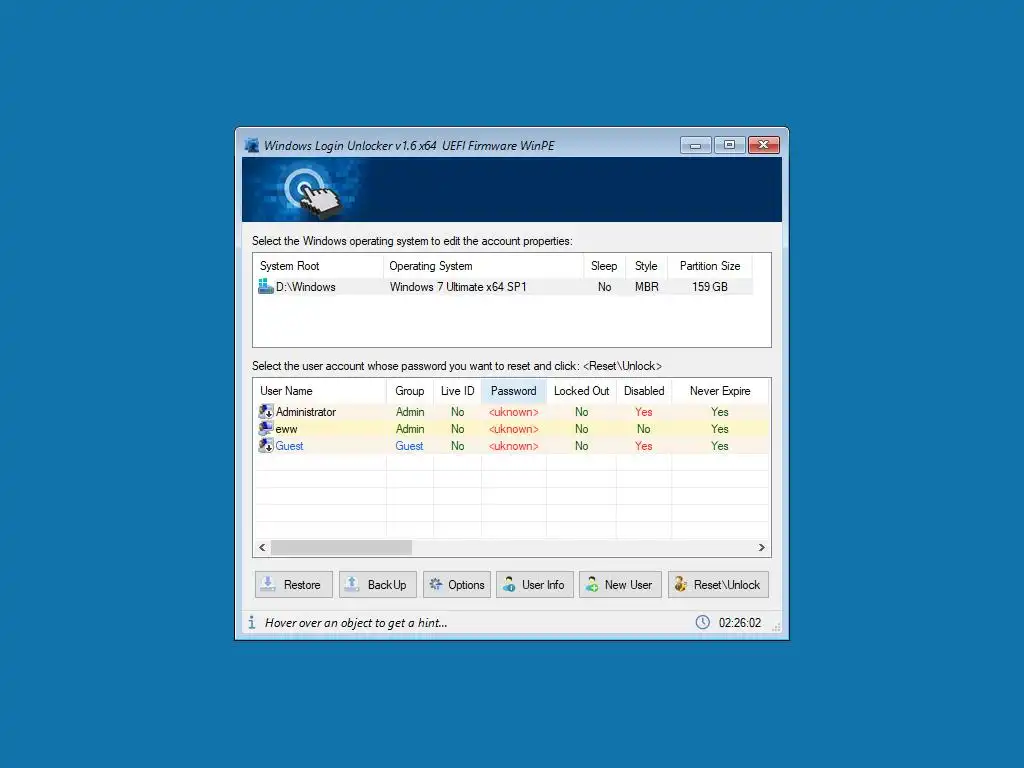Click the Password column header
This screenshot has width=1024, height=768.
coord(513,391)
